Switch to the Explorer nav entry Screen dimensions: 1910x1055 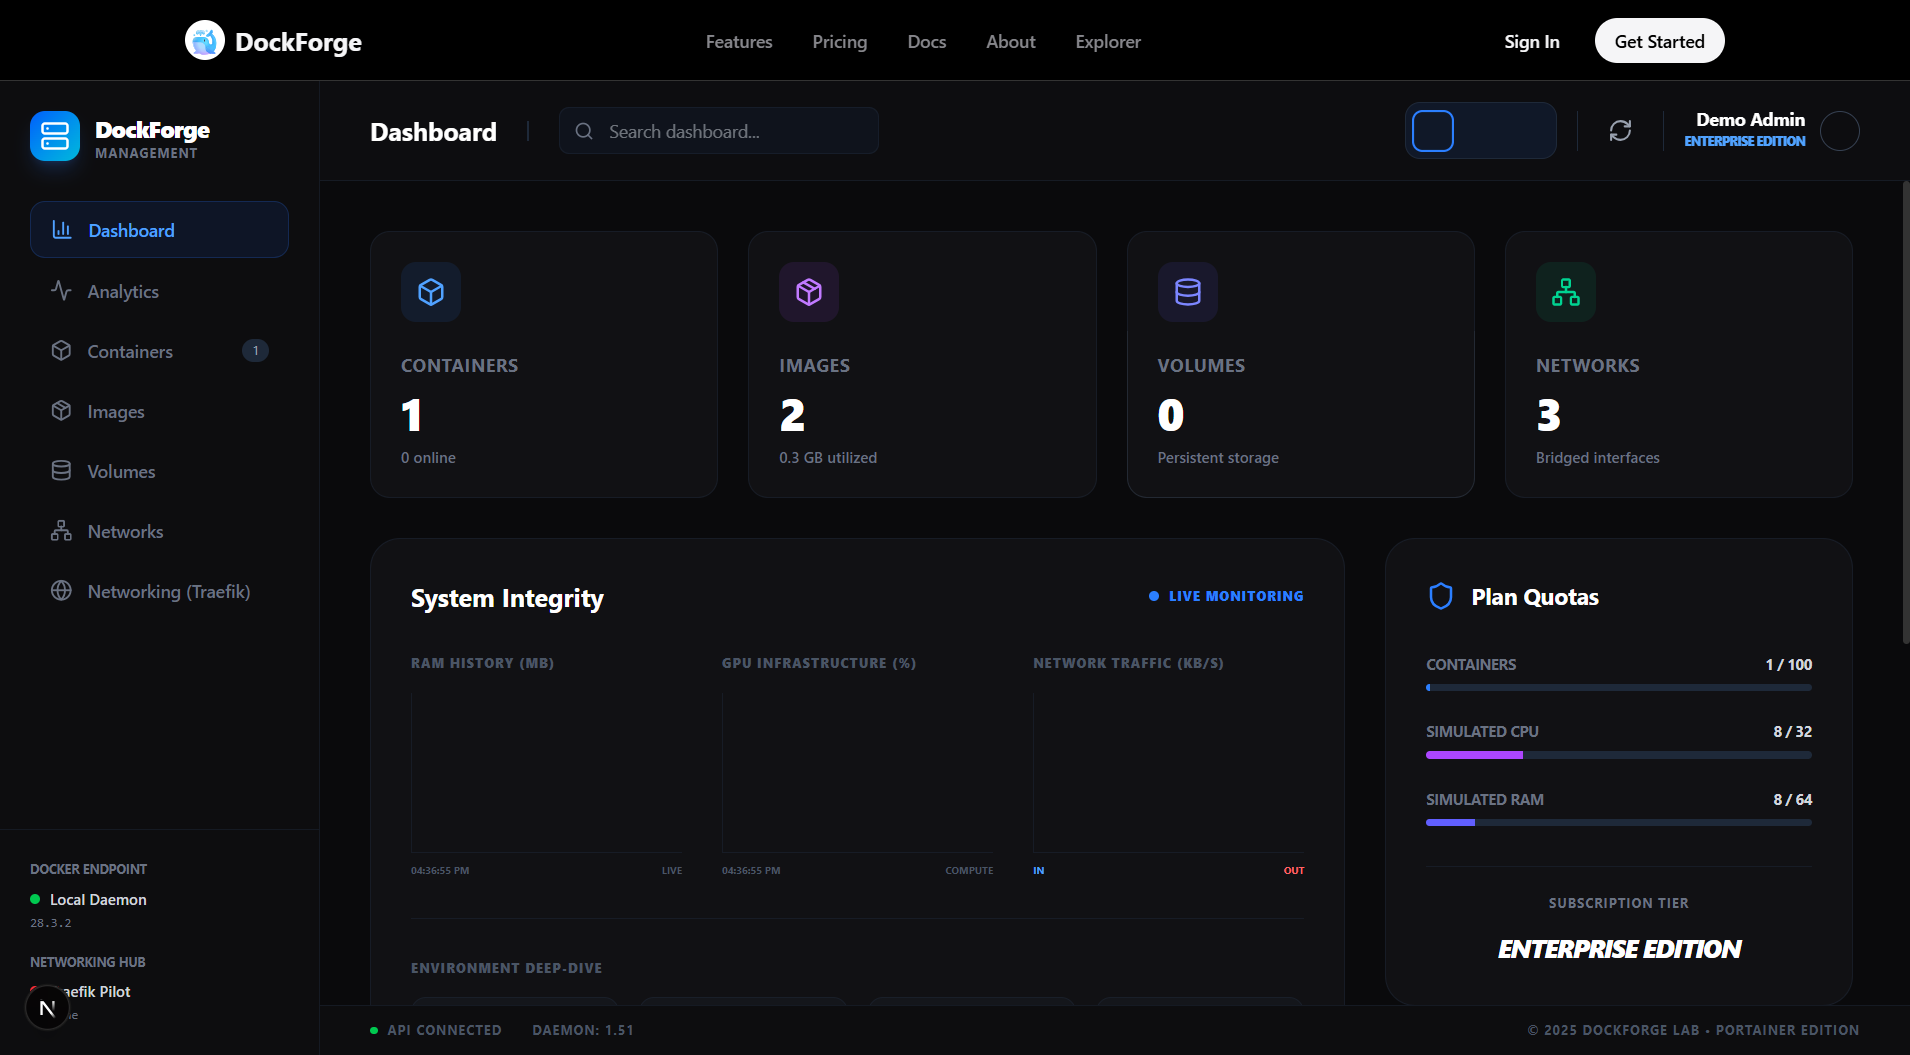tap(1107, 41)
